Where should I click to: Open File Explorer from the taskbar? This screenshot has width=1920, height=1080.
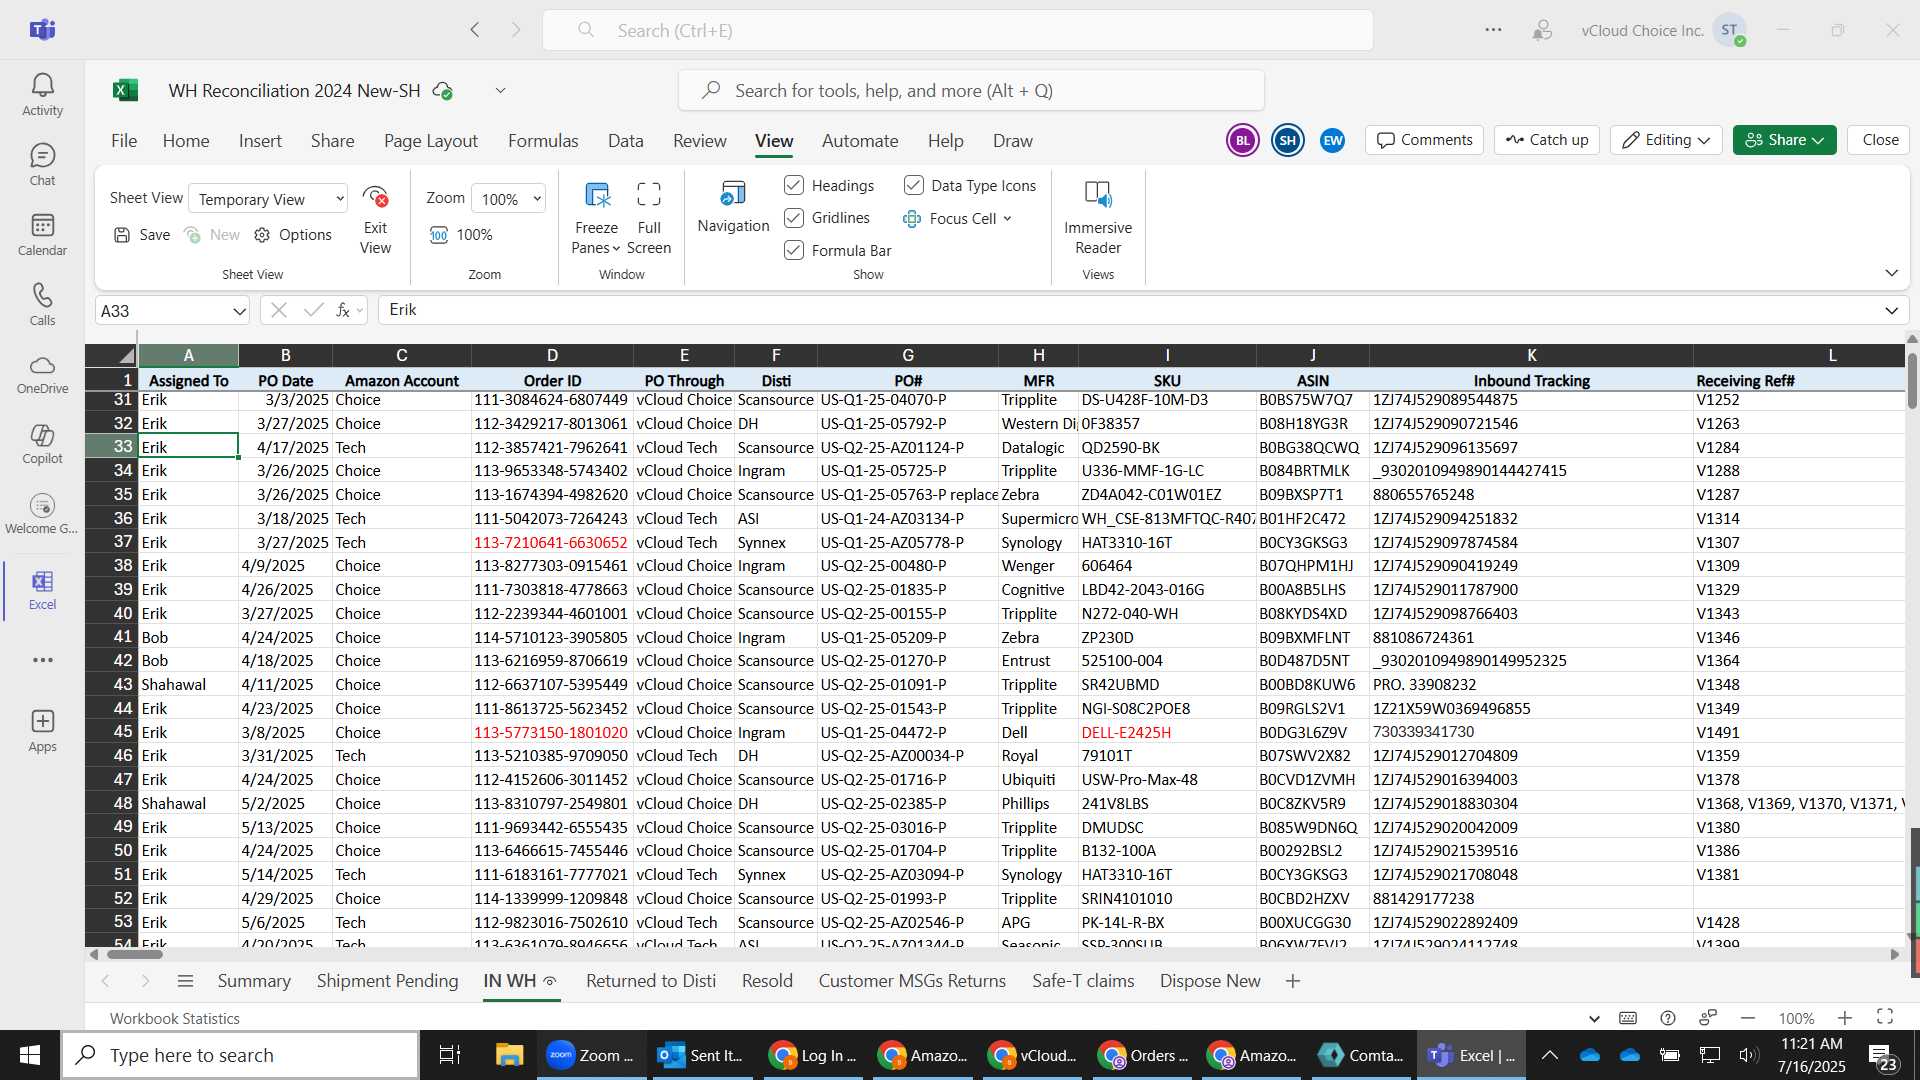click(509, 1055)
